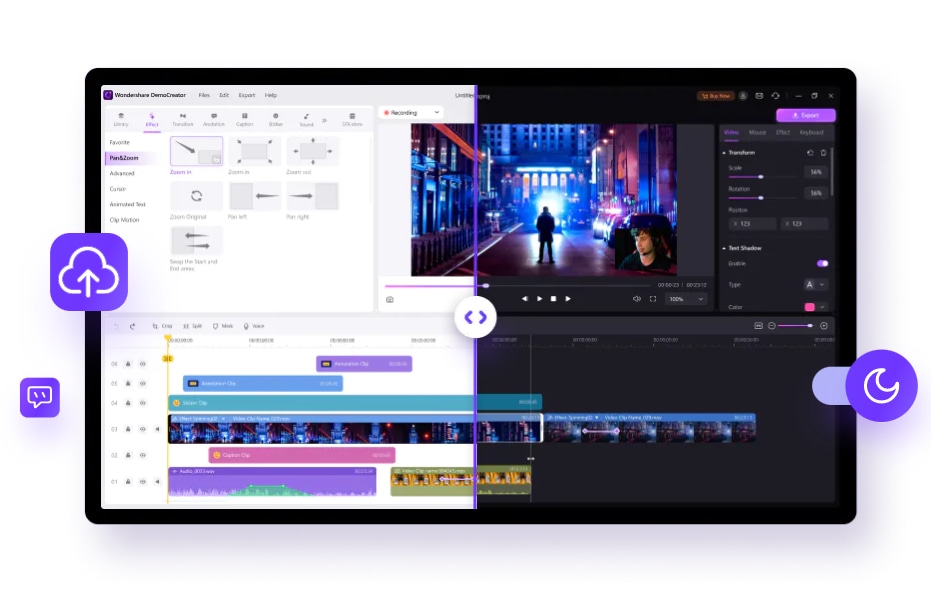Switch to the Mouse tab
The image size is (931, 601).
coord(757,132)
